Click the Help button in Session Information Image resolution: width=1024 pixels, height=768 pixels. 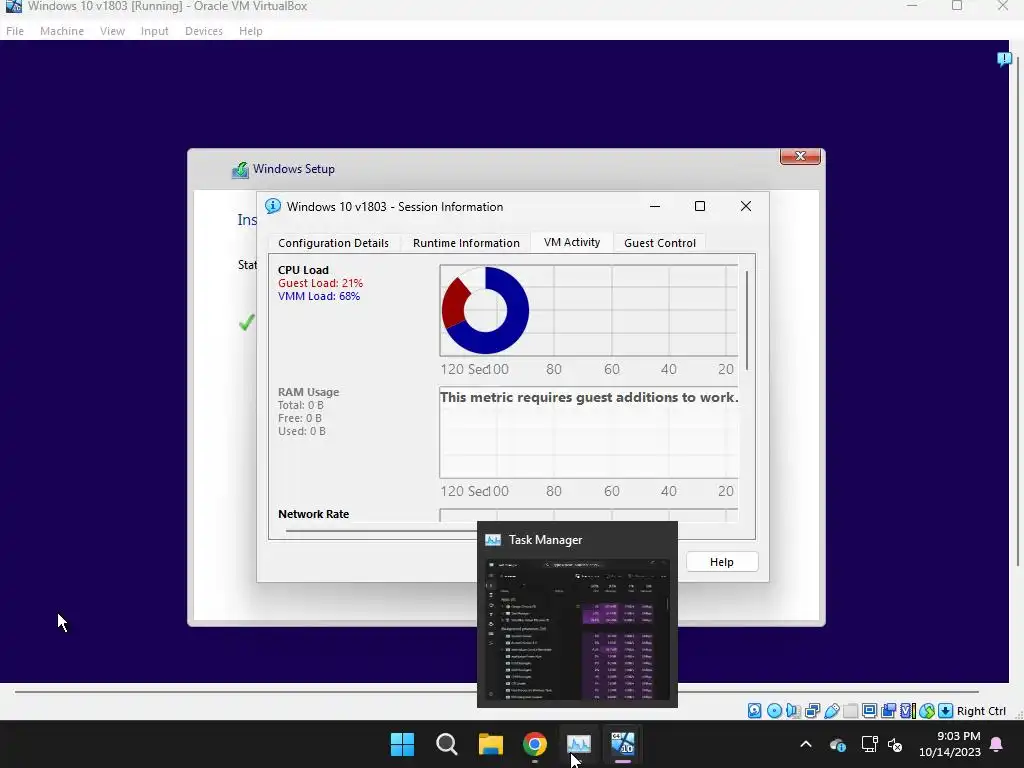tap(722, 562)
